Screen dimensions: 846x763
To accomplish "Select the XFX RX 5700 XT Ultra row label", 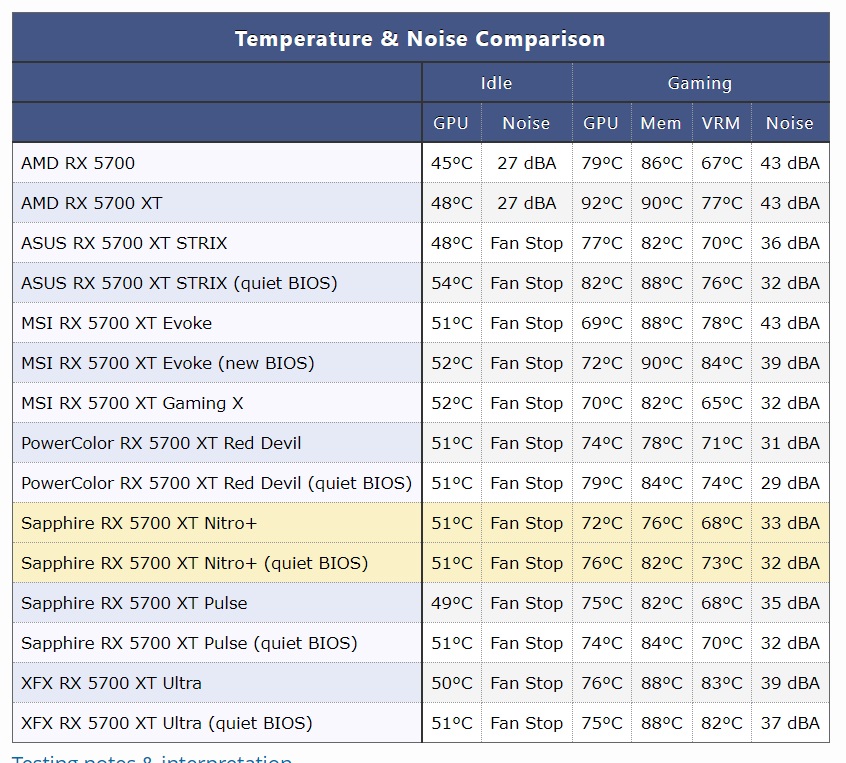I will 111,683.
